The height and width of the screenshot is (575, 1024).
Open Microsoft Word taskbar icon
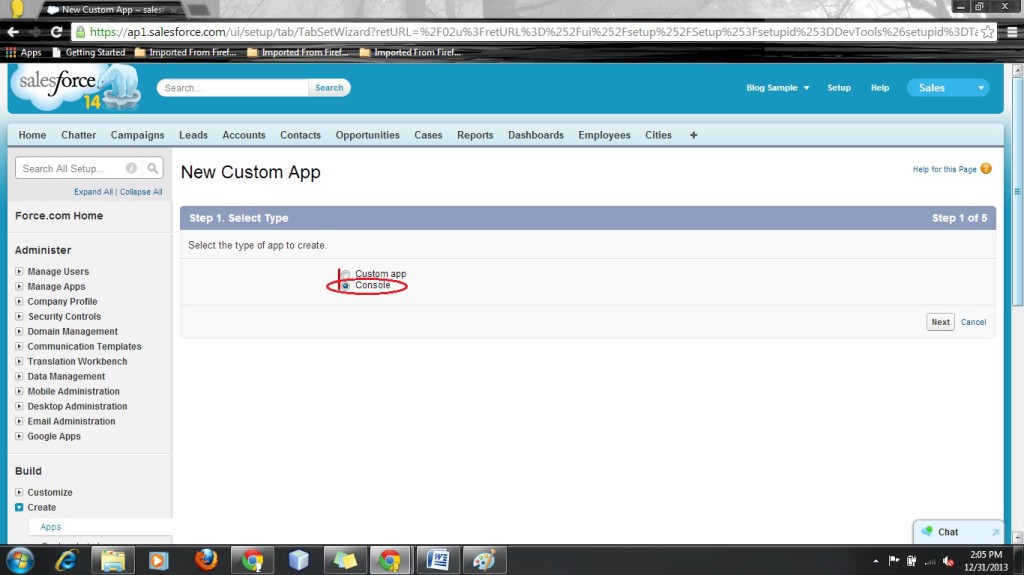point(438,561)
